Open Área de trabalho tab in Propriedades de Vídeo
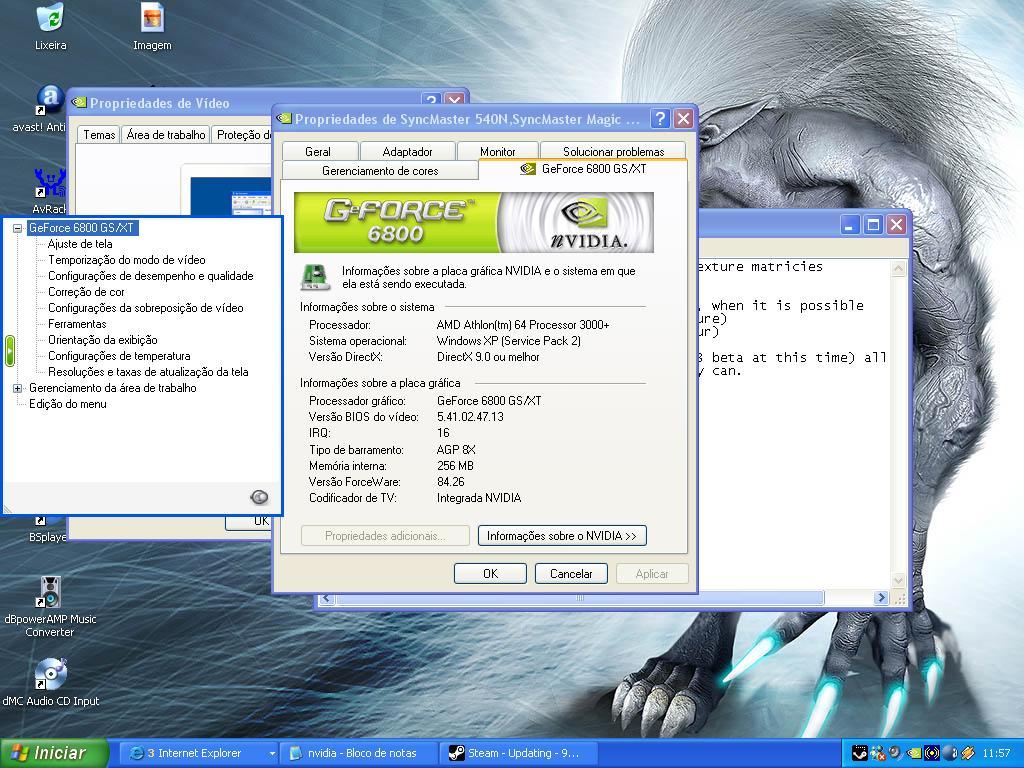The width and height of the screenshot is (1024, 768). (x=166, y=135)
